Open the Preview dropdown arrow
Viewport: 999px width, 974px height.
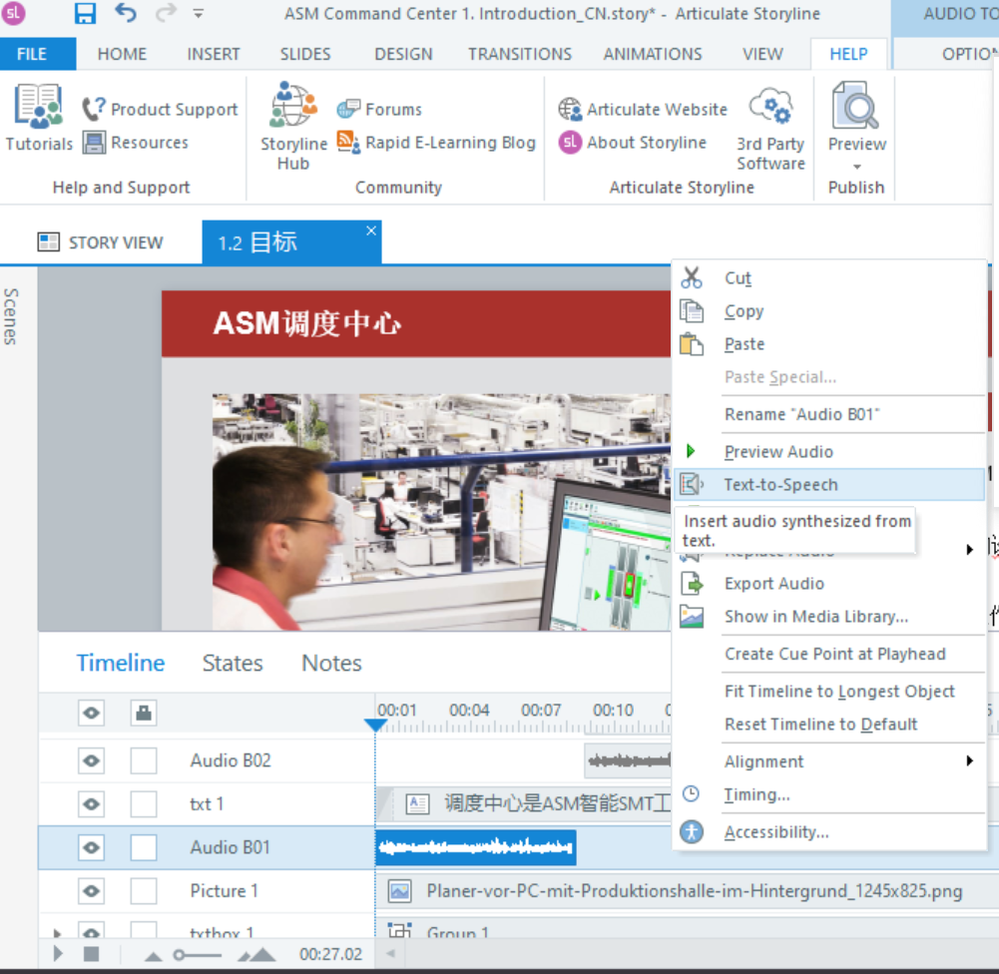pyautogui.click(x=856, y=166)
